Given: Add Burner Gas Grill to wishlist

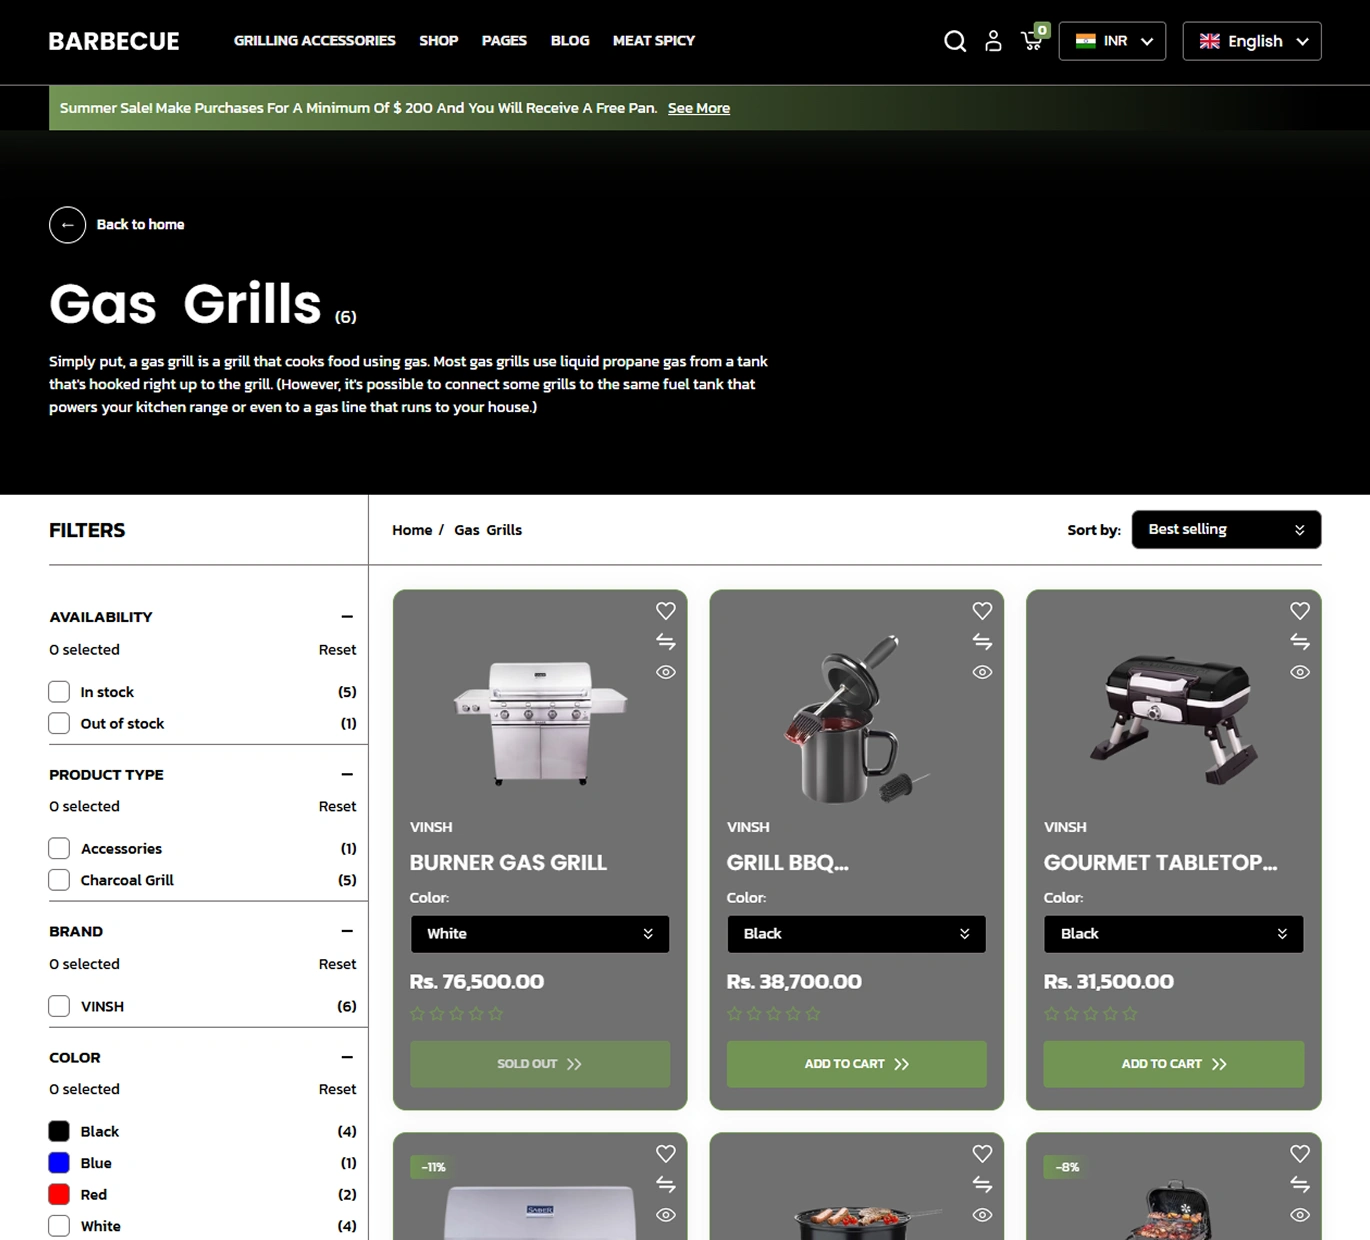Looking at the screenshot, I should pyautogui.click(x=666, y=611).
